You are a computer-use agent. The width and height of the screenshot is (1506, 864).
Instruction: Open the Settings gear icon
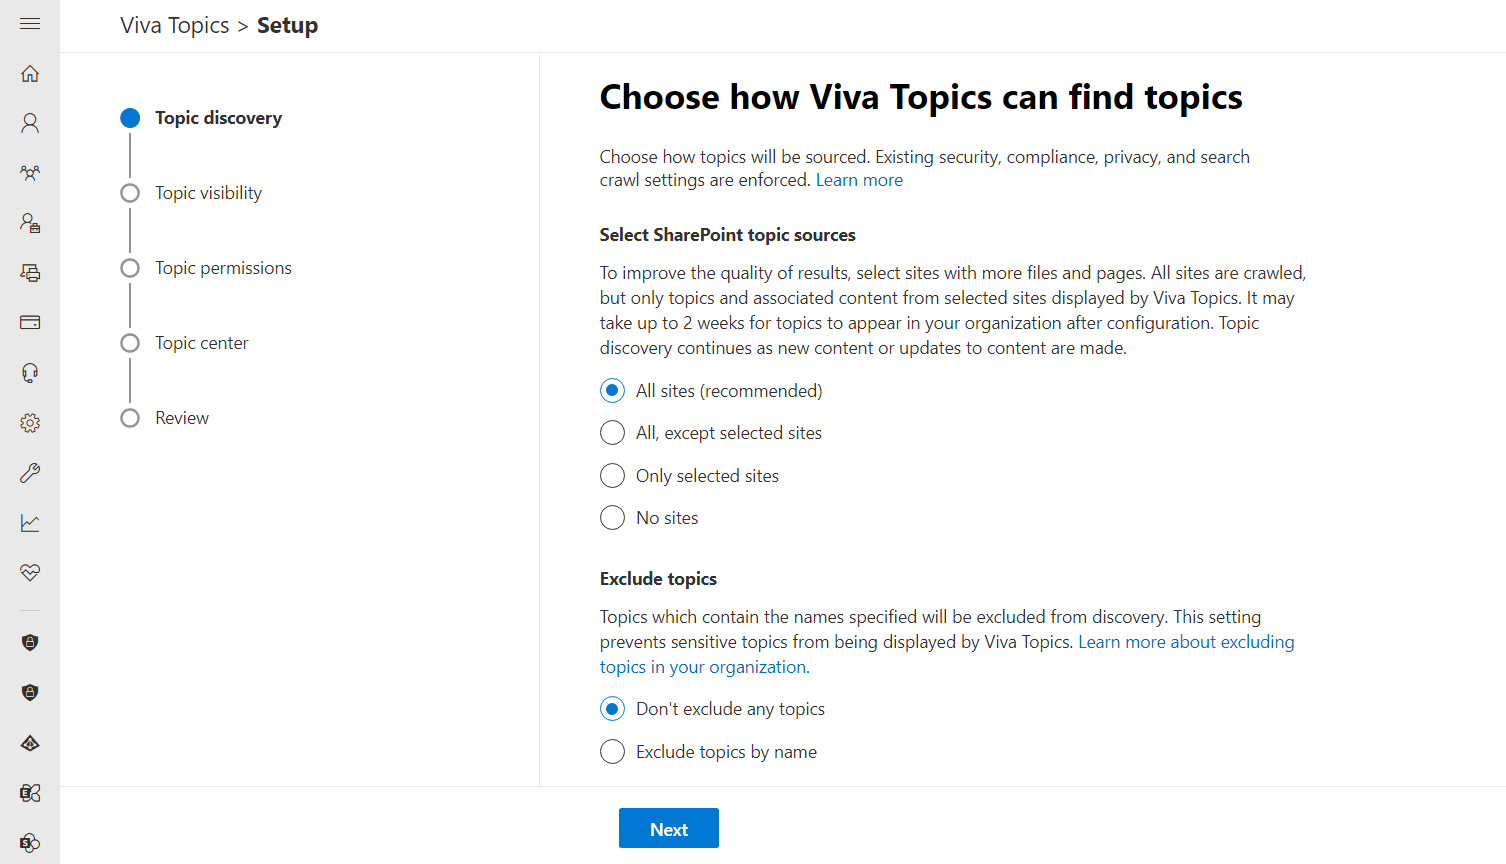point(30,423)
